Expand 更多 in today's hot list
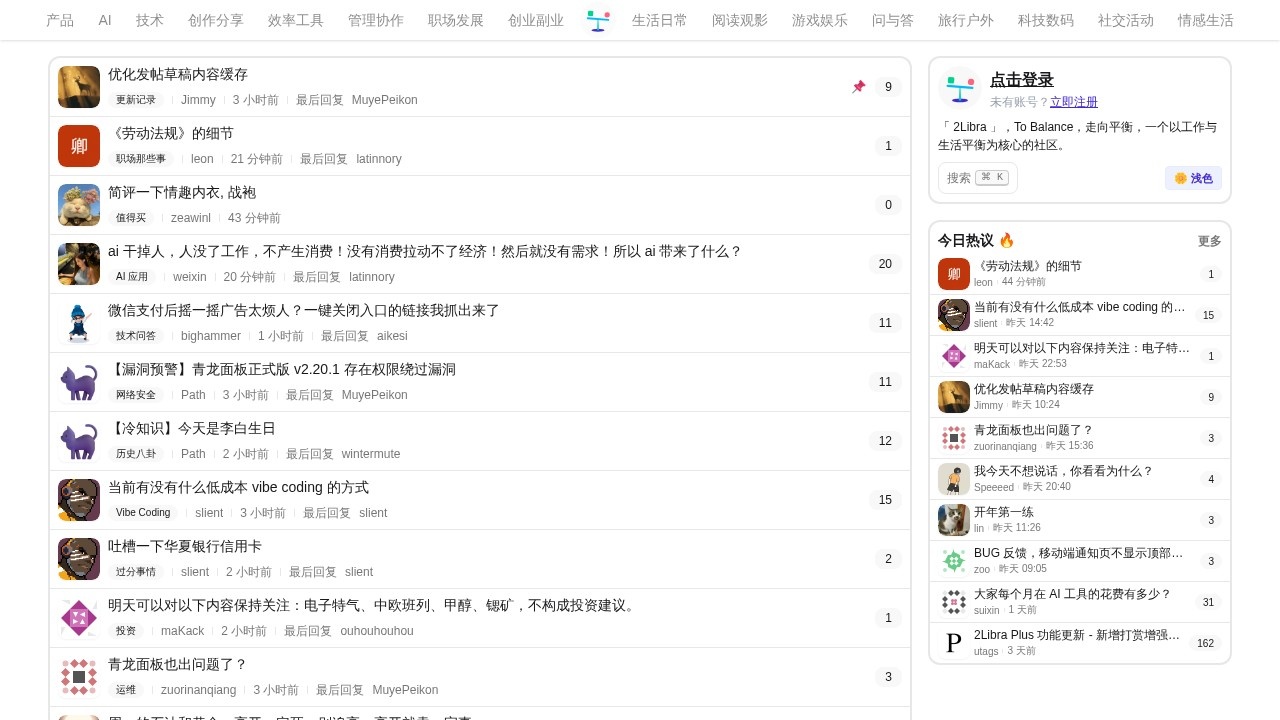This screenshot has width=1280, height=720. (1209, 241)
